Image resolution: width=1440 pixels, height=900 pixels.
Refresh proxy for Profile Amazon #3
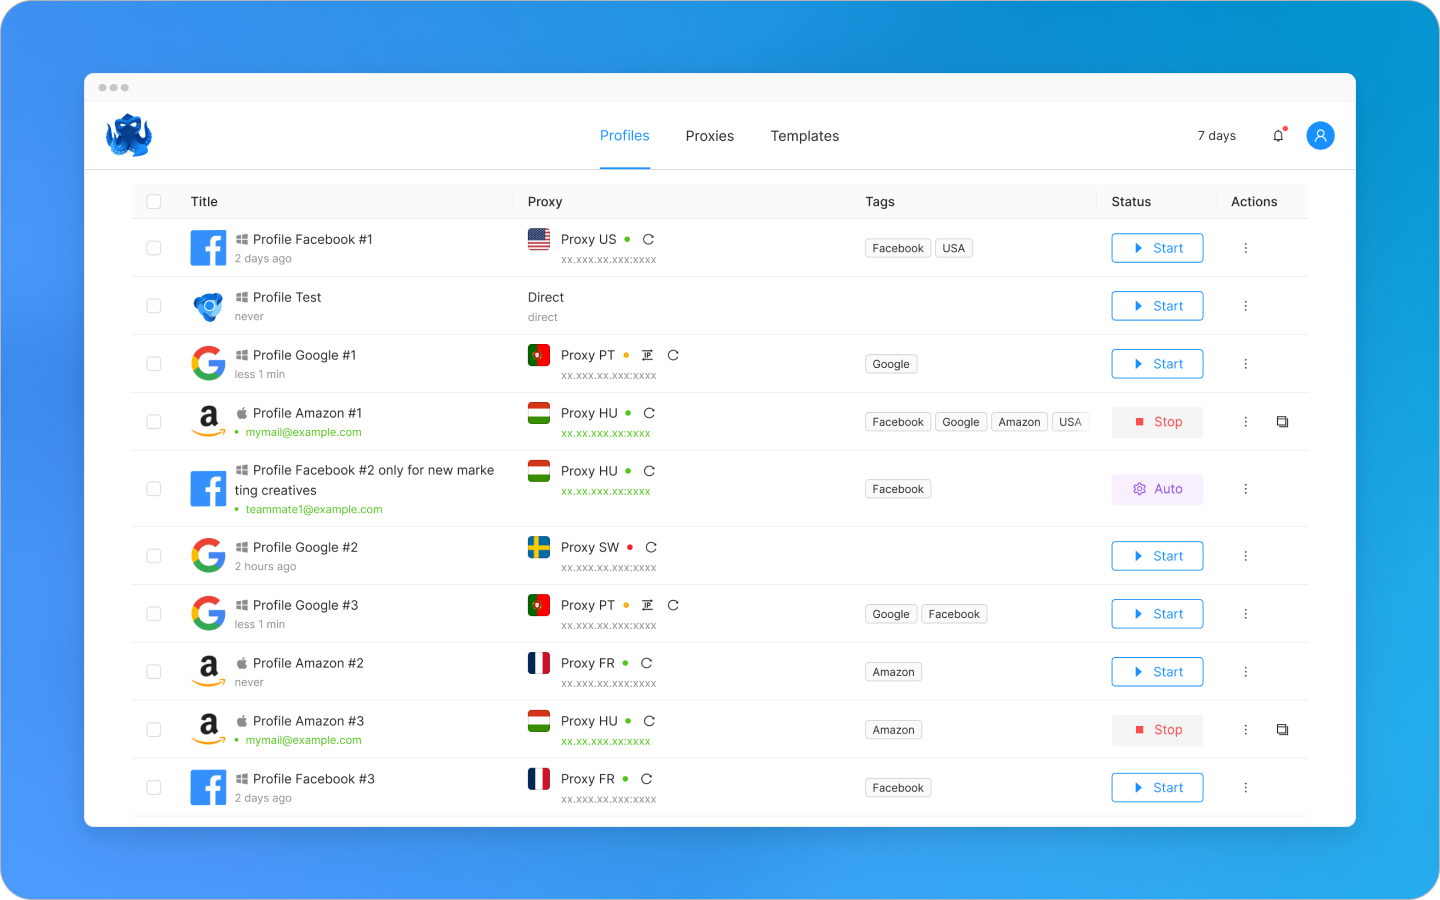coord(649,722)
